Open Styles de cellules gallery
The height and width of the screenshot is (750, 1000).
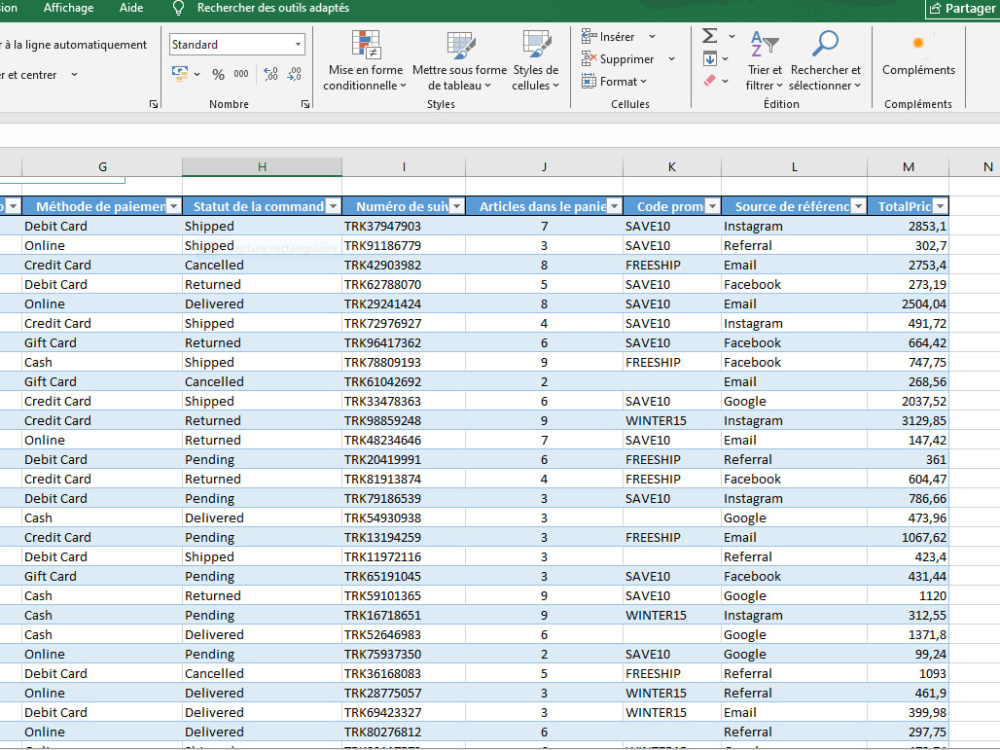tap(536, 61)
